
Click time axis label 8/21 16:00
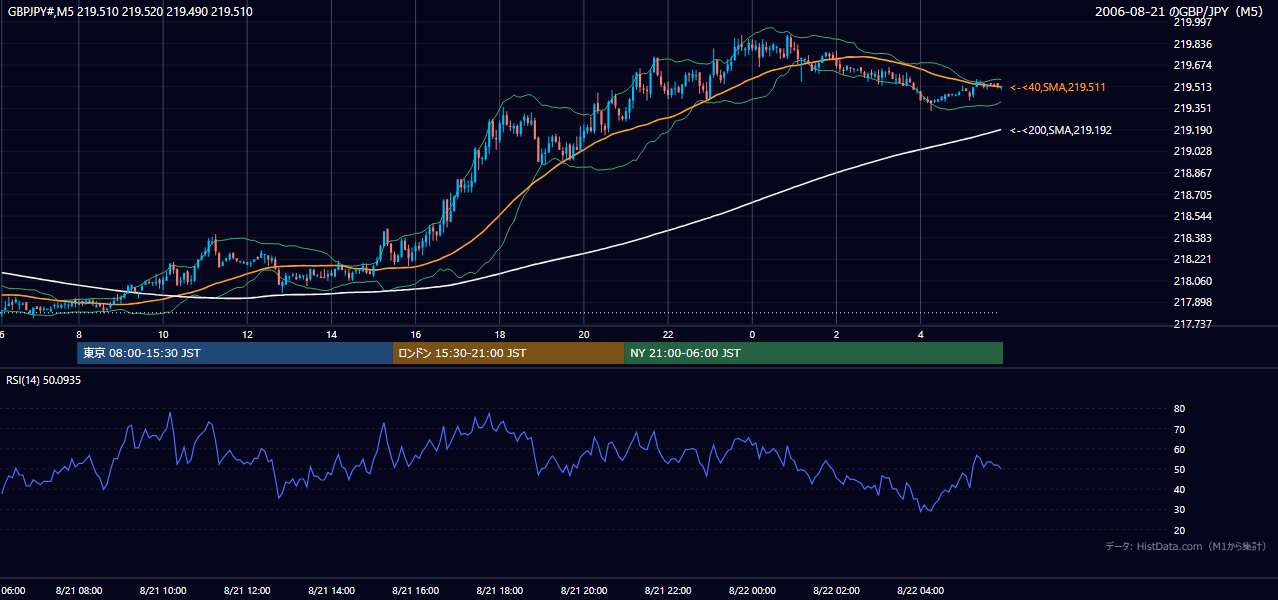416,591
